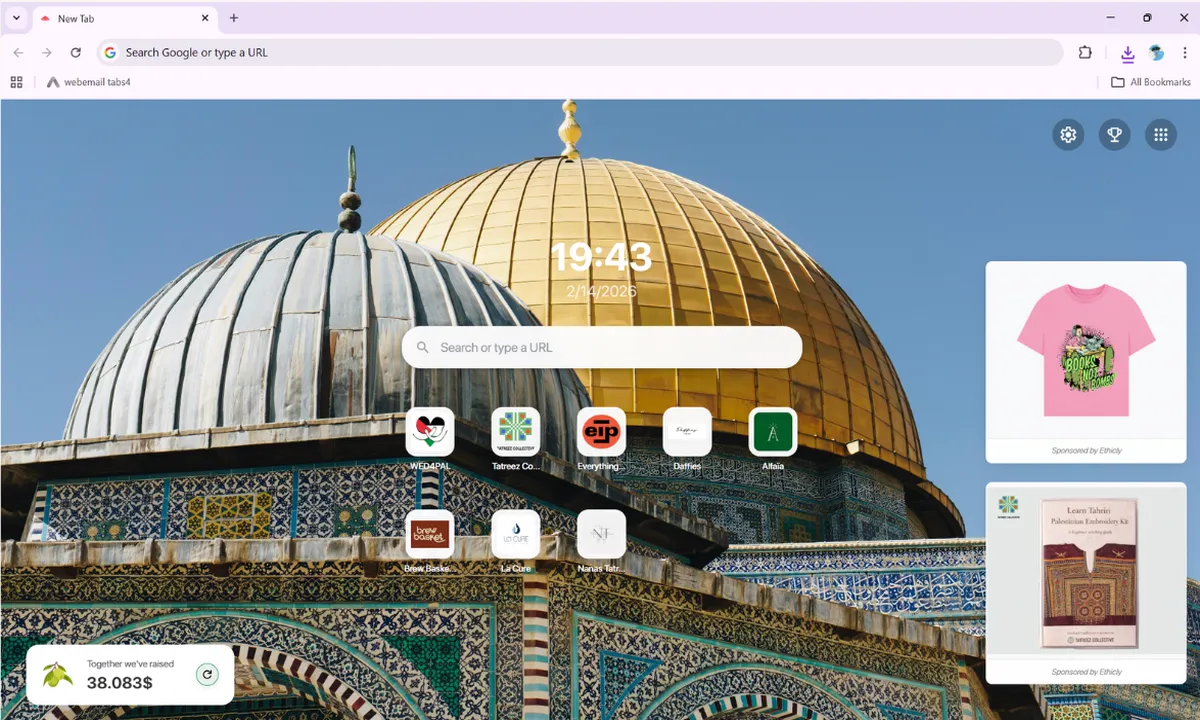Open new tab page settings gear
The height and width of the screenshot is (720, 1200).
[1068, 135]
